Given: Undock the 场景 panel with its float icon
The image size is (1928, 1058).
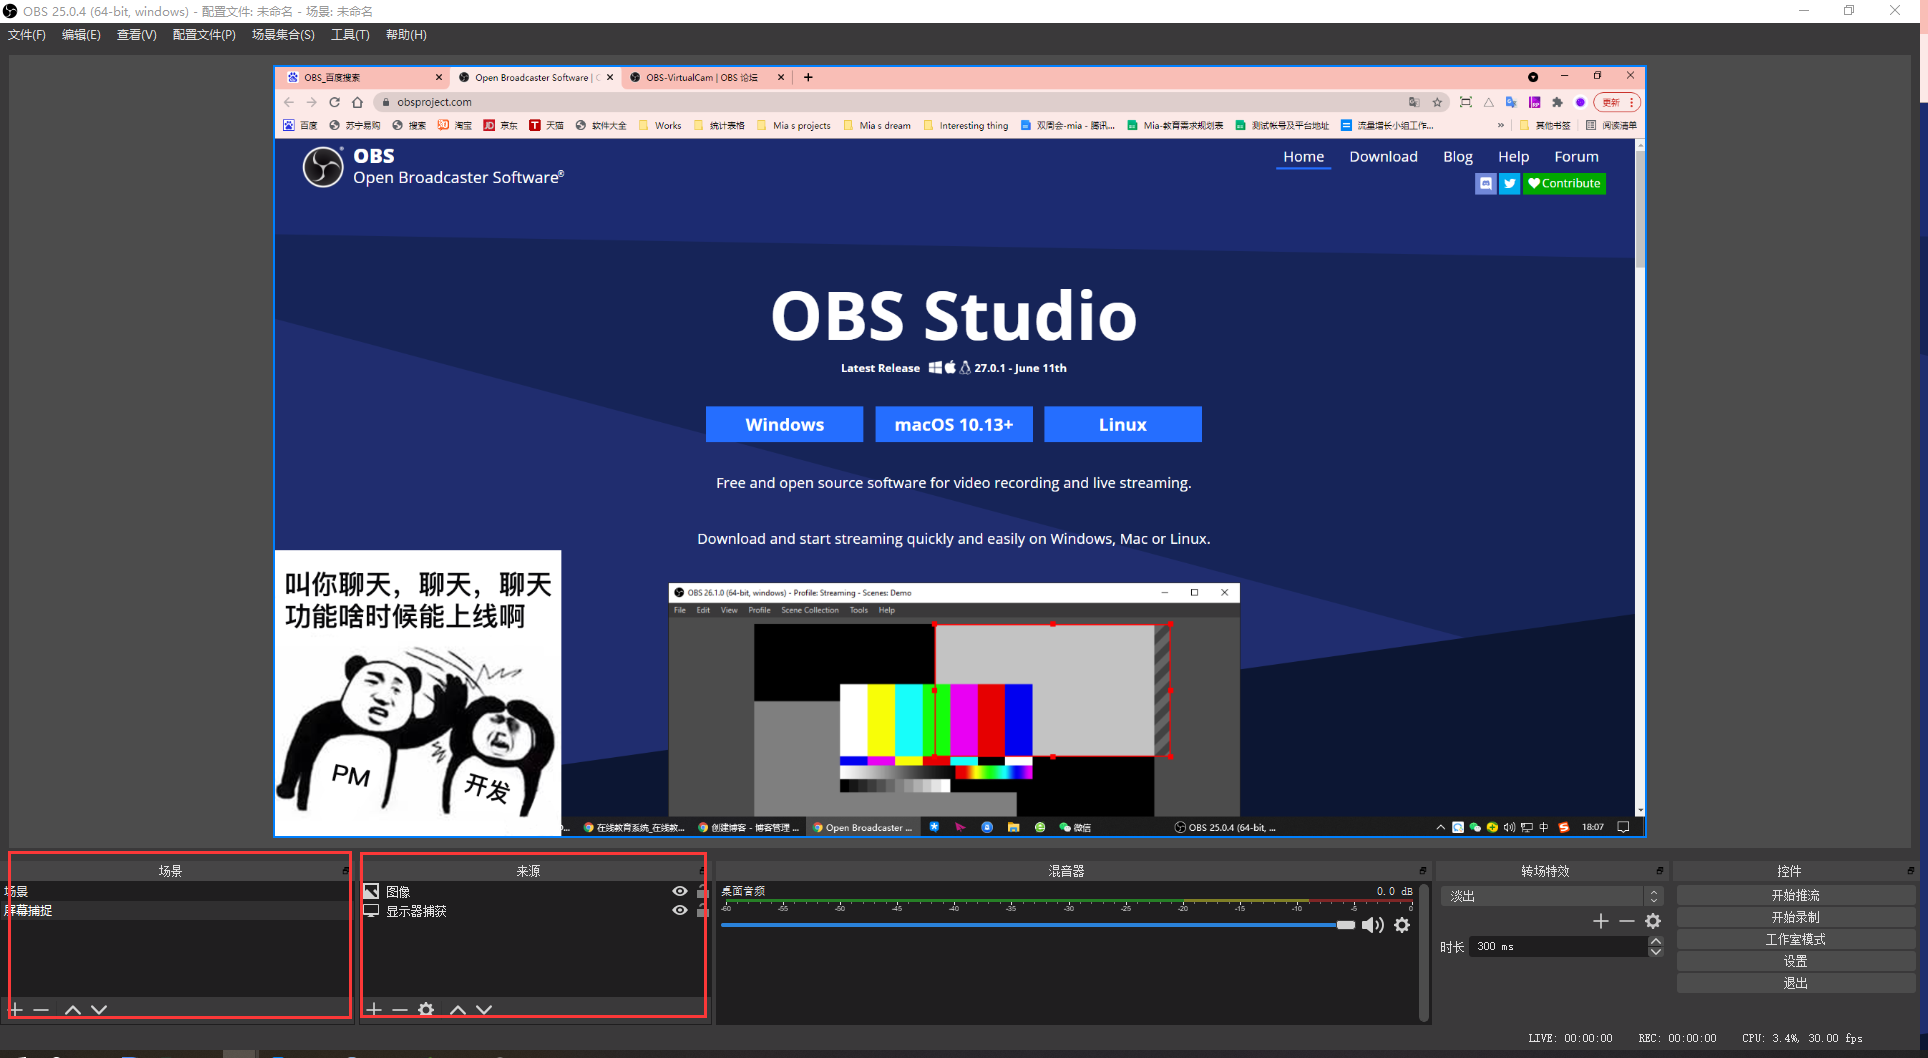Looking at the screenshot, I should (346, 871).
